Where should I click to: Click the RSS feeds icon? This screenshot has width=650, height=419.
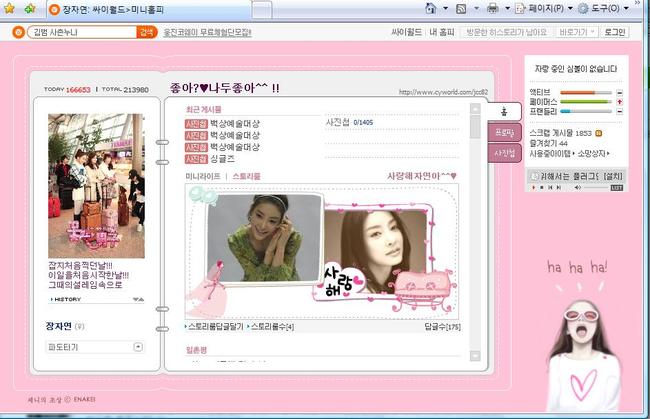462,8
